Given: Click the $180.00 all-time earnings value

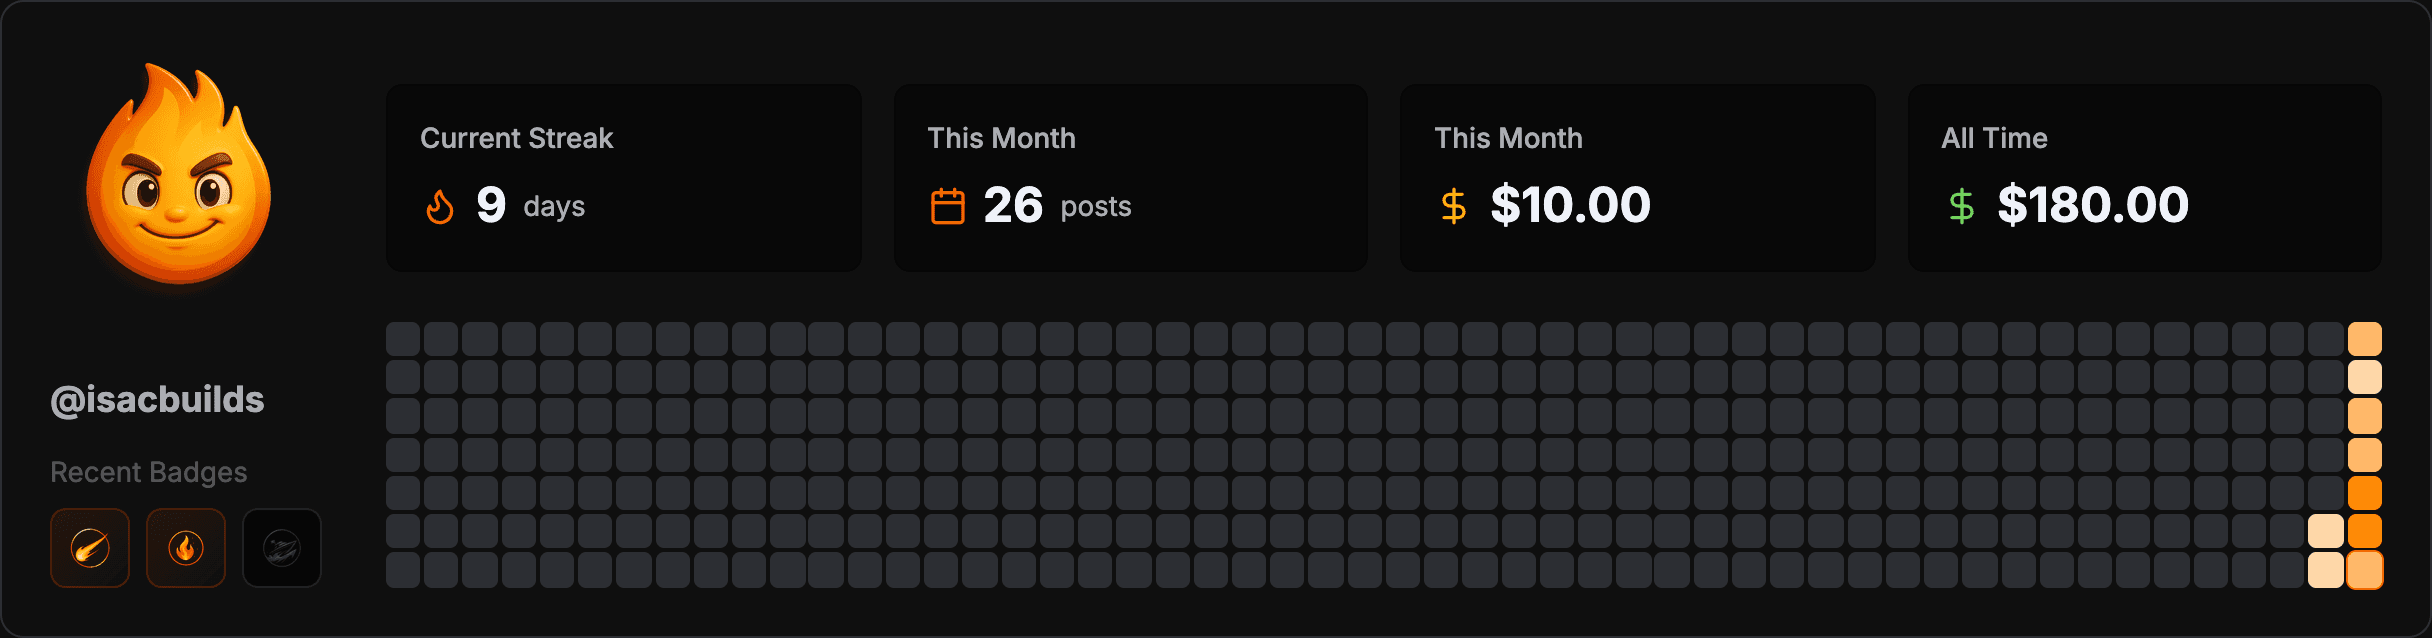Looking at the screenshot, I should coord(2092,205).
